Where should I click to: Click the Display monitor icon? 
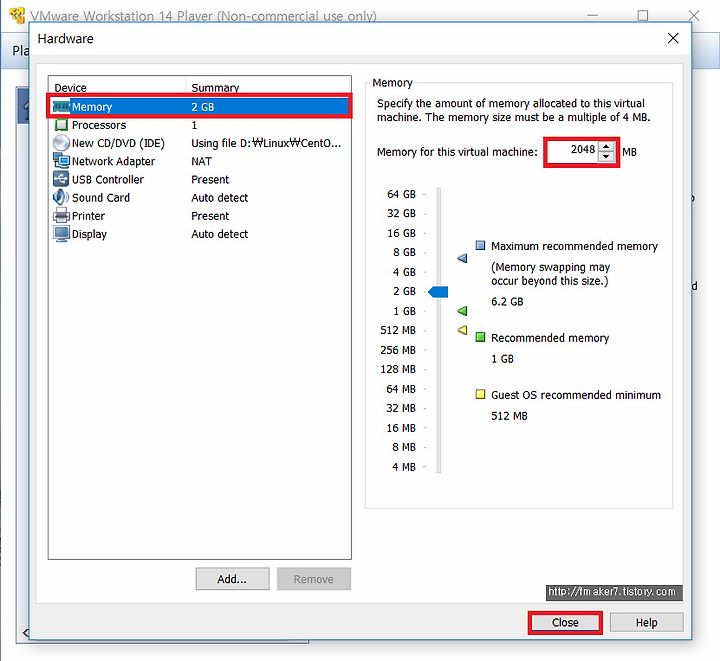point(61,234)
